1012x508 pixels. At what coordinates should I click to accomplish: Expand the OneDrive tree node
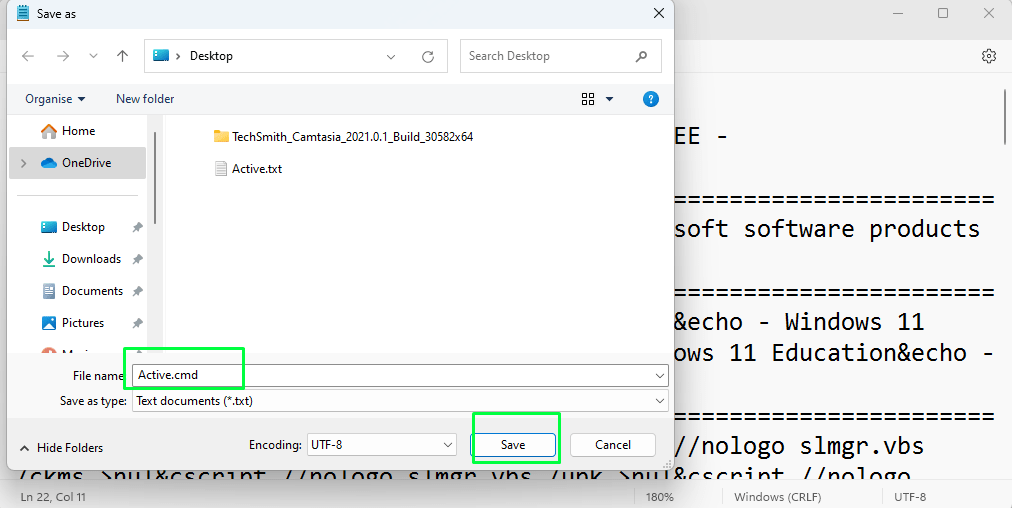[x=24, y=163]
